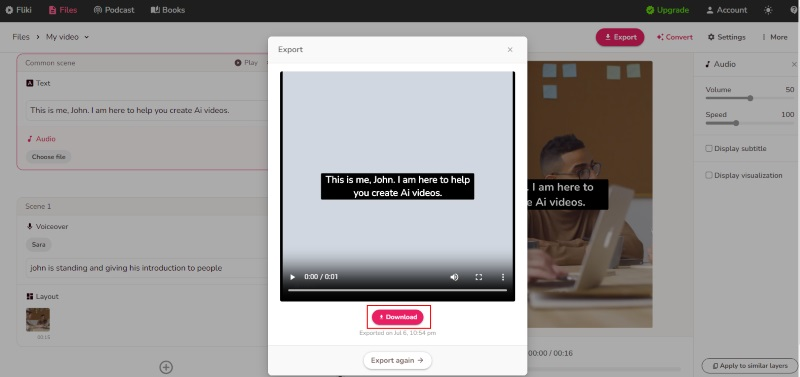Click the Scene 1 voiceover text field
800x377 pixels.
148,268
